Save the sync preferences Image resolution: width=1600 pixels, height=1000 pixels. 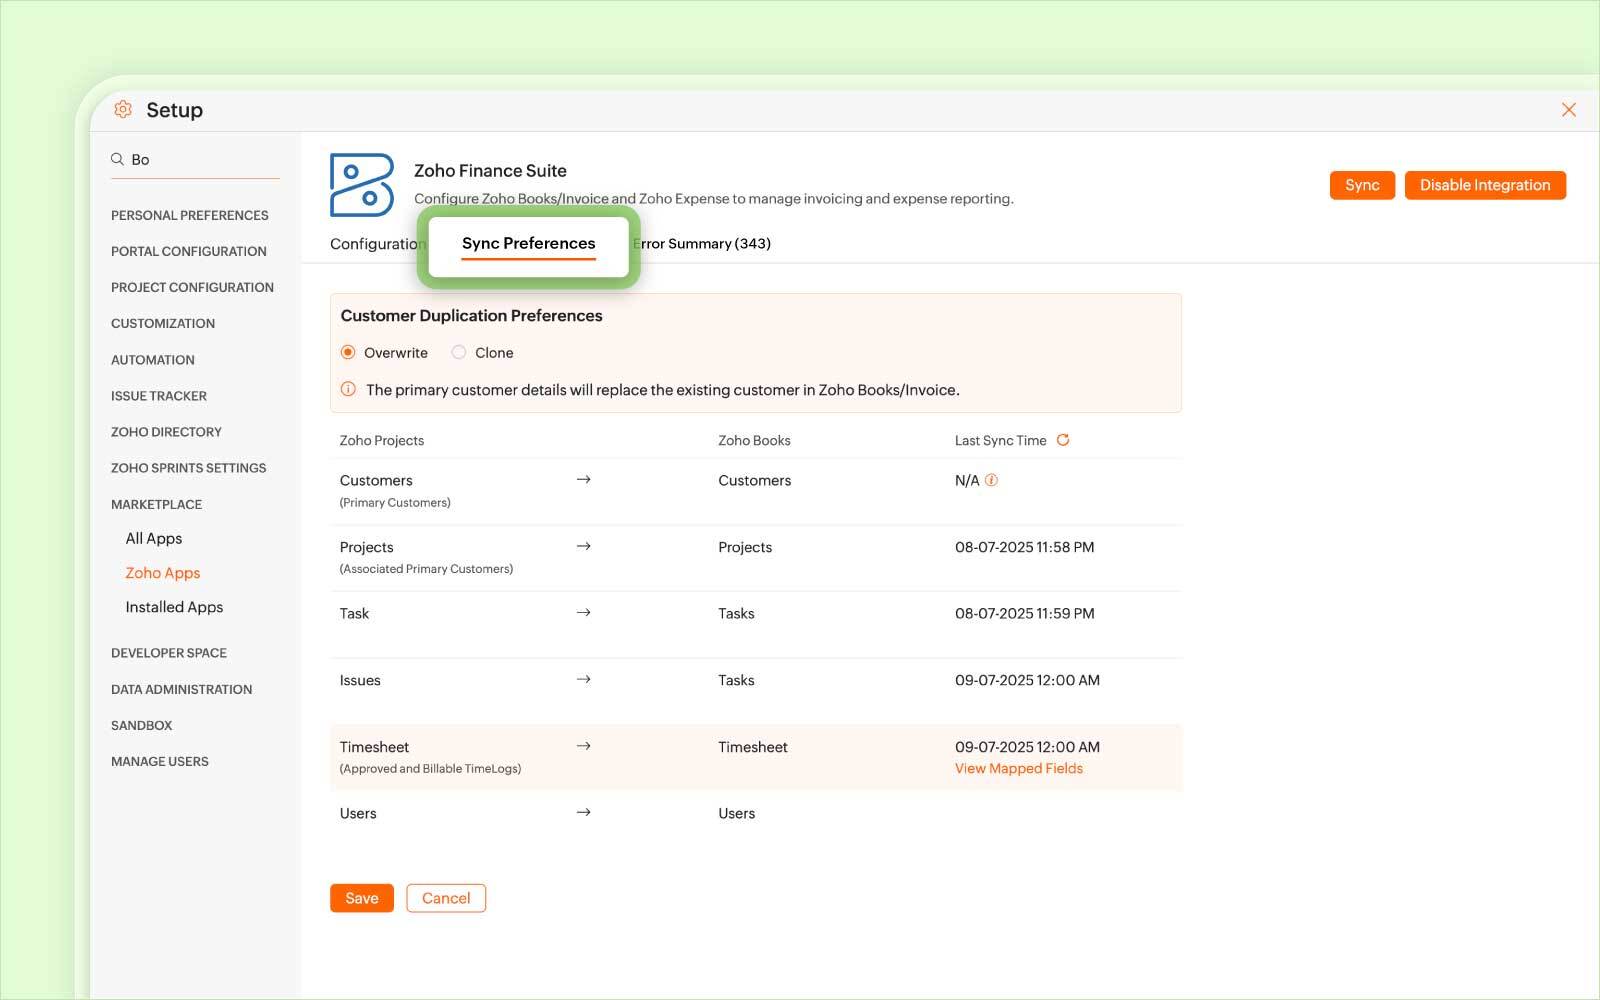point(362,898)
